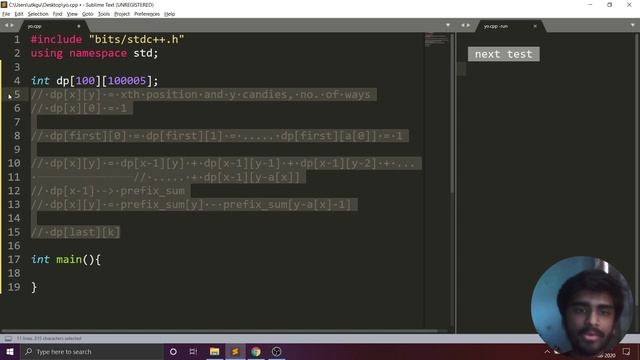
Task: Open the Preferences menu
Action: click(x=147, y=14)
